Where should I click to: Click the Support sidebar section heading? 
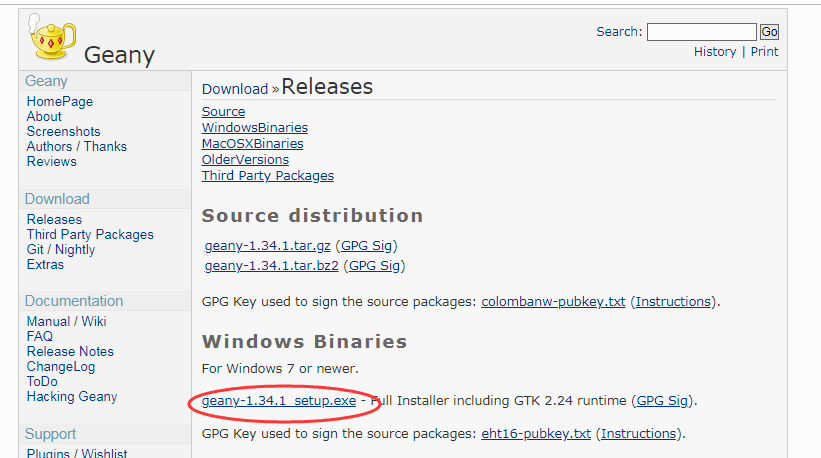click(50, 434)
